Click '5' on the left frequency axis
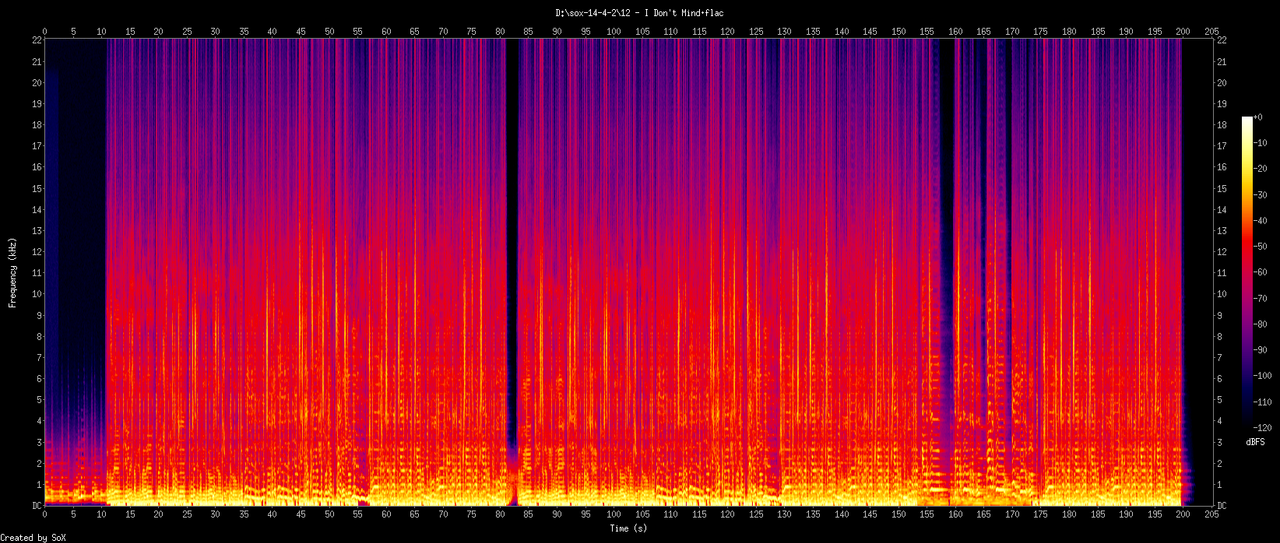 [39, 400]
